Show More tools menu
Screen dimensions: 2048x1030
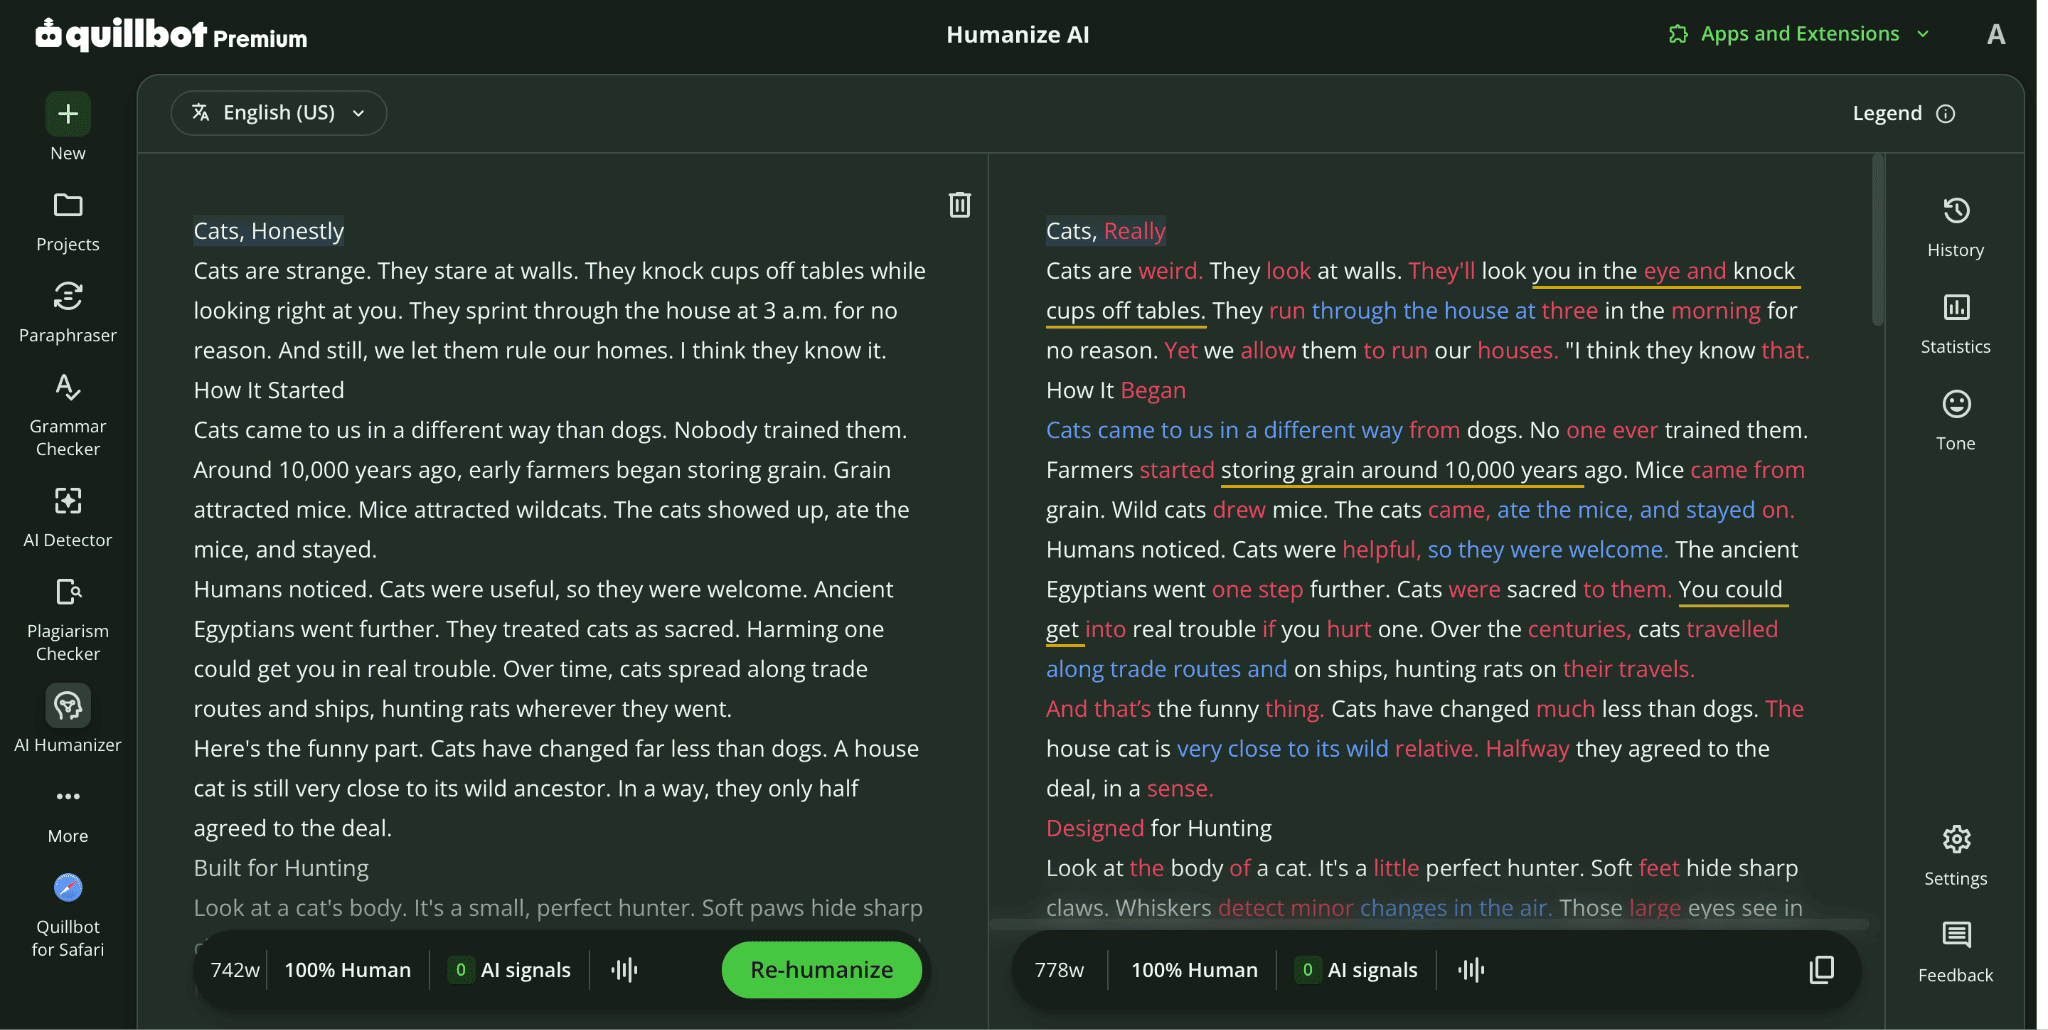(x=68, y=814)
